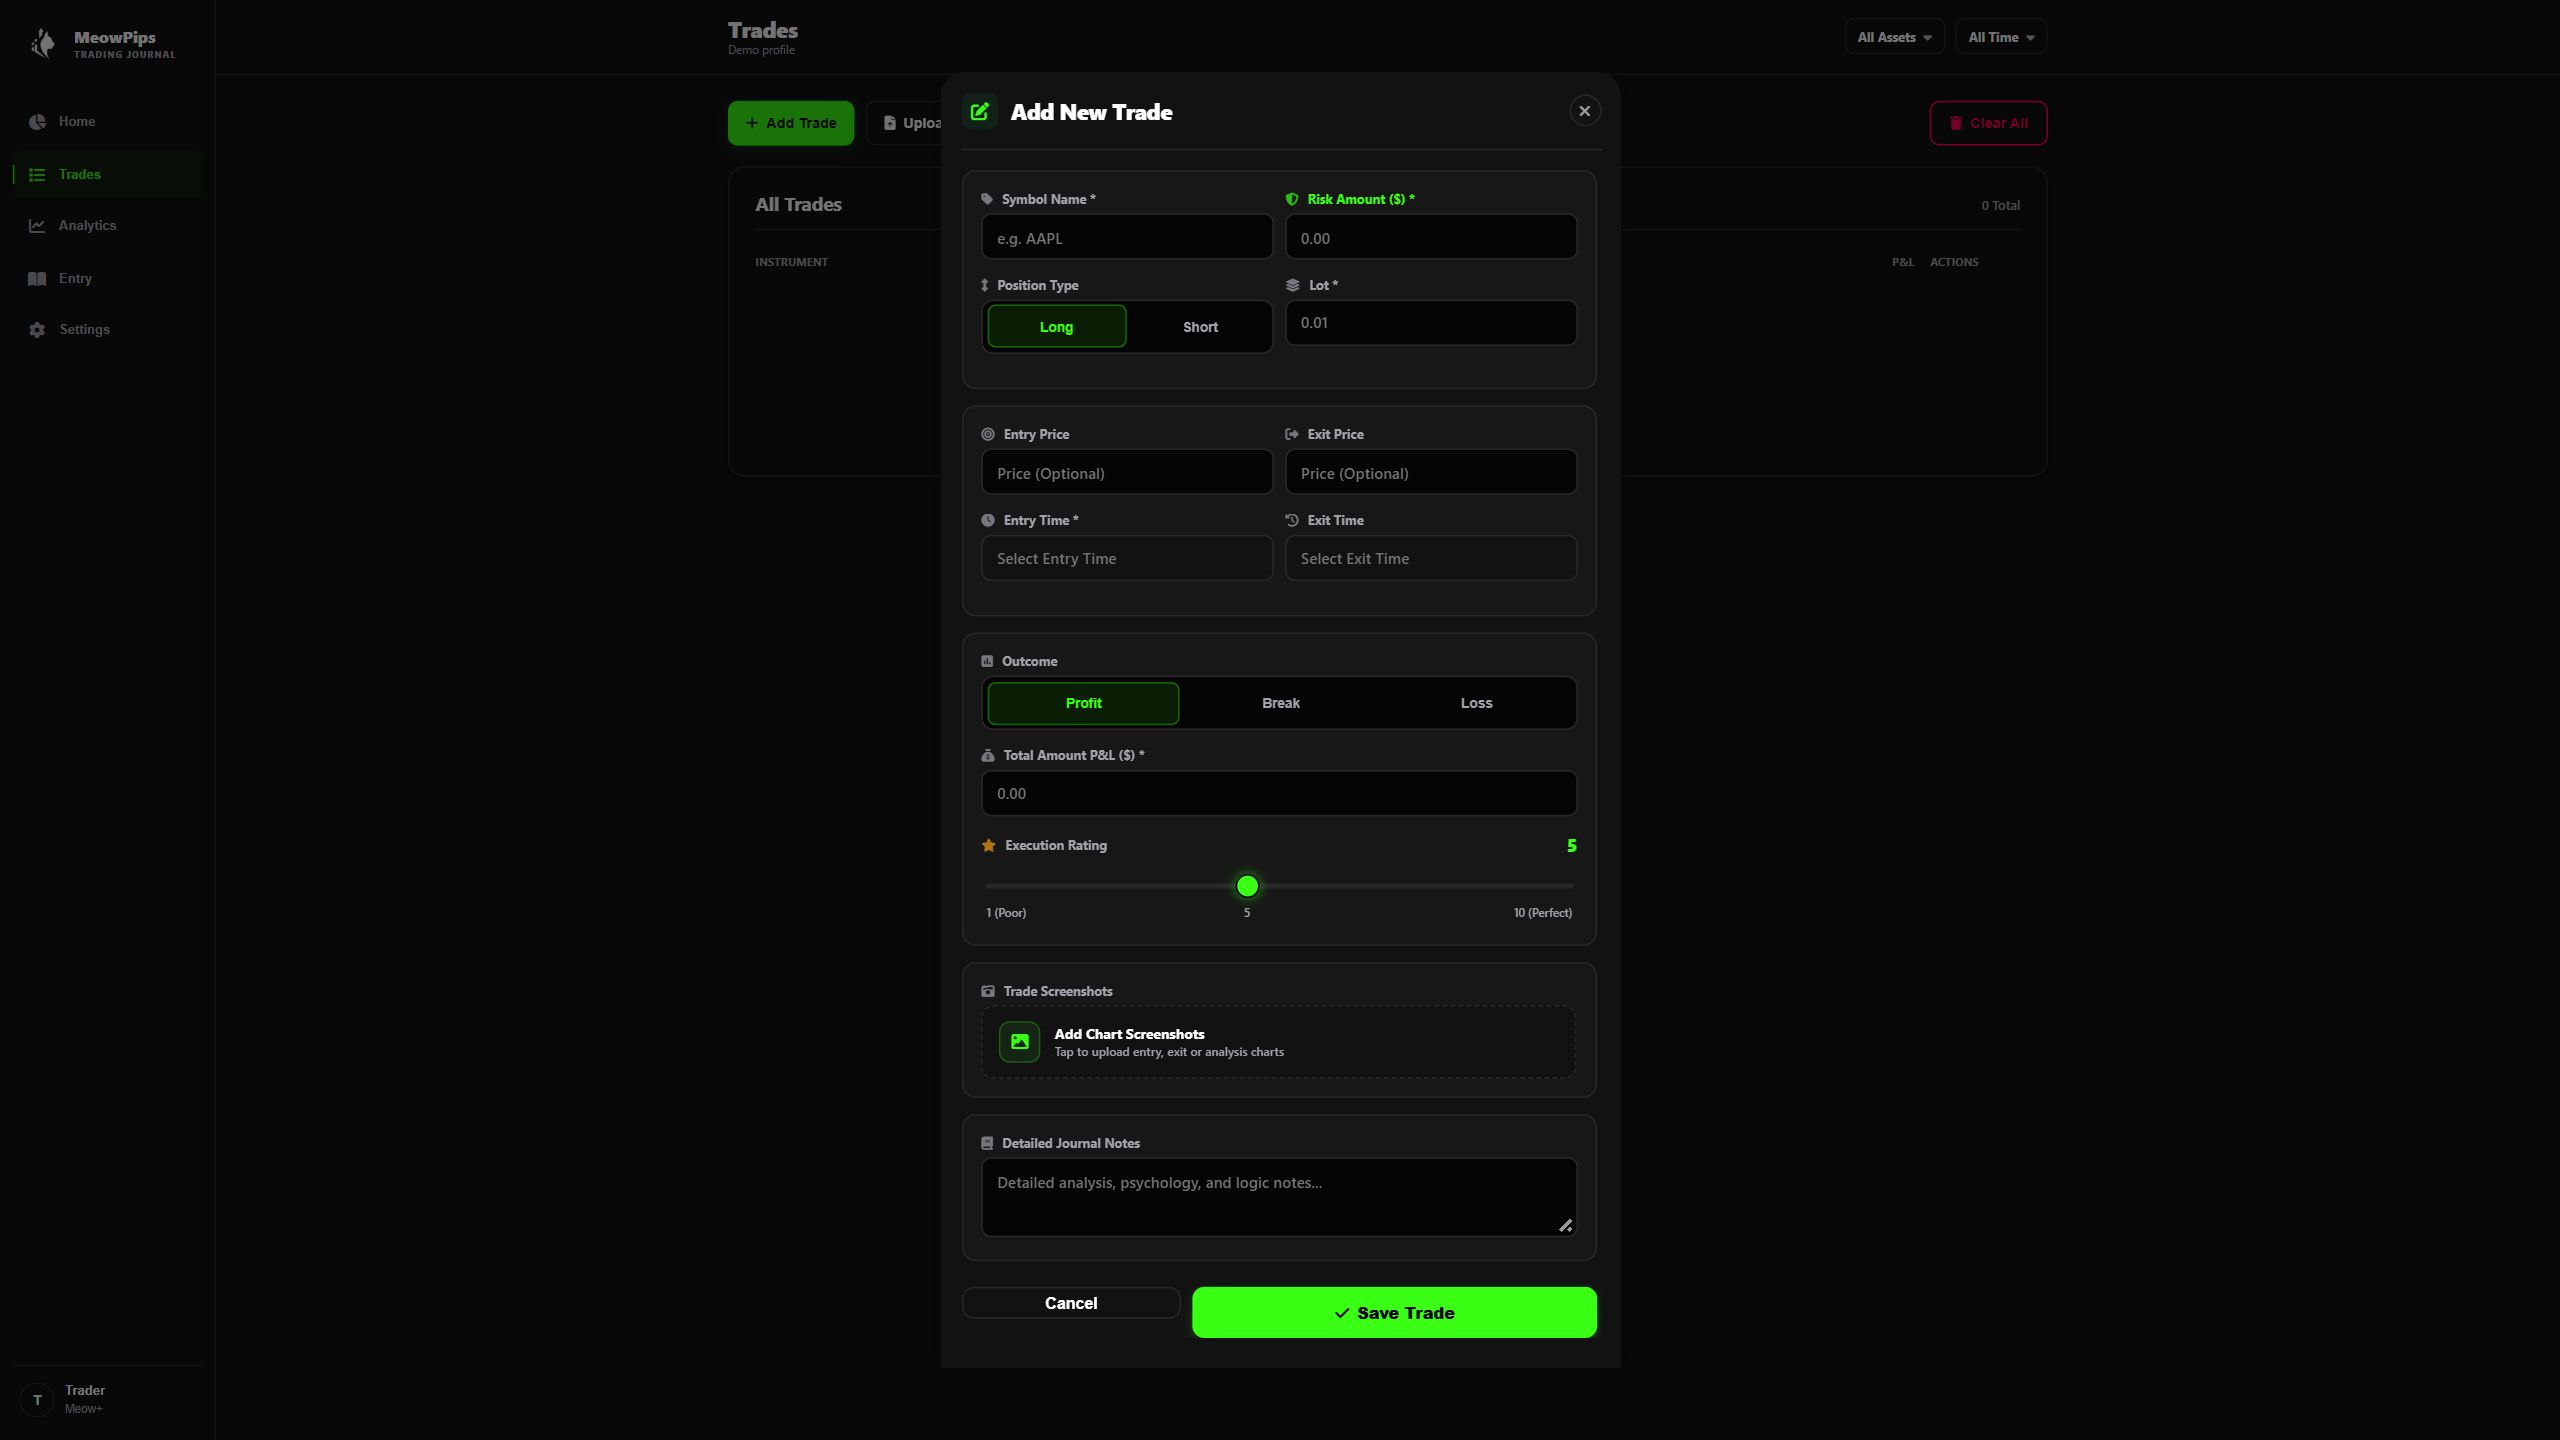
Task: Click the Symbol Name input field
Action: [x=1127, y=238]
